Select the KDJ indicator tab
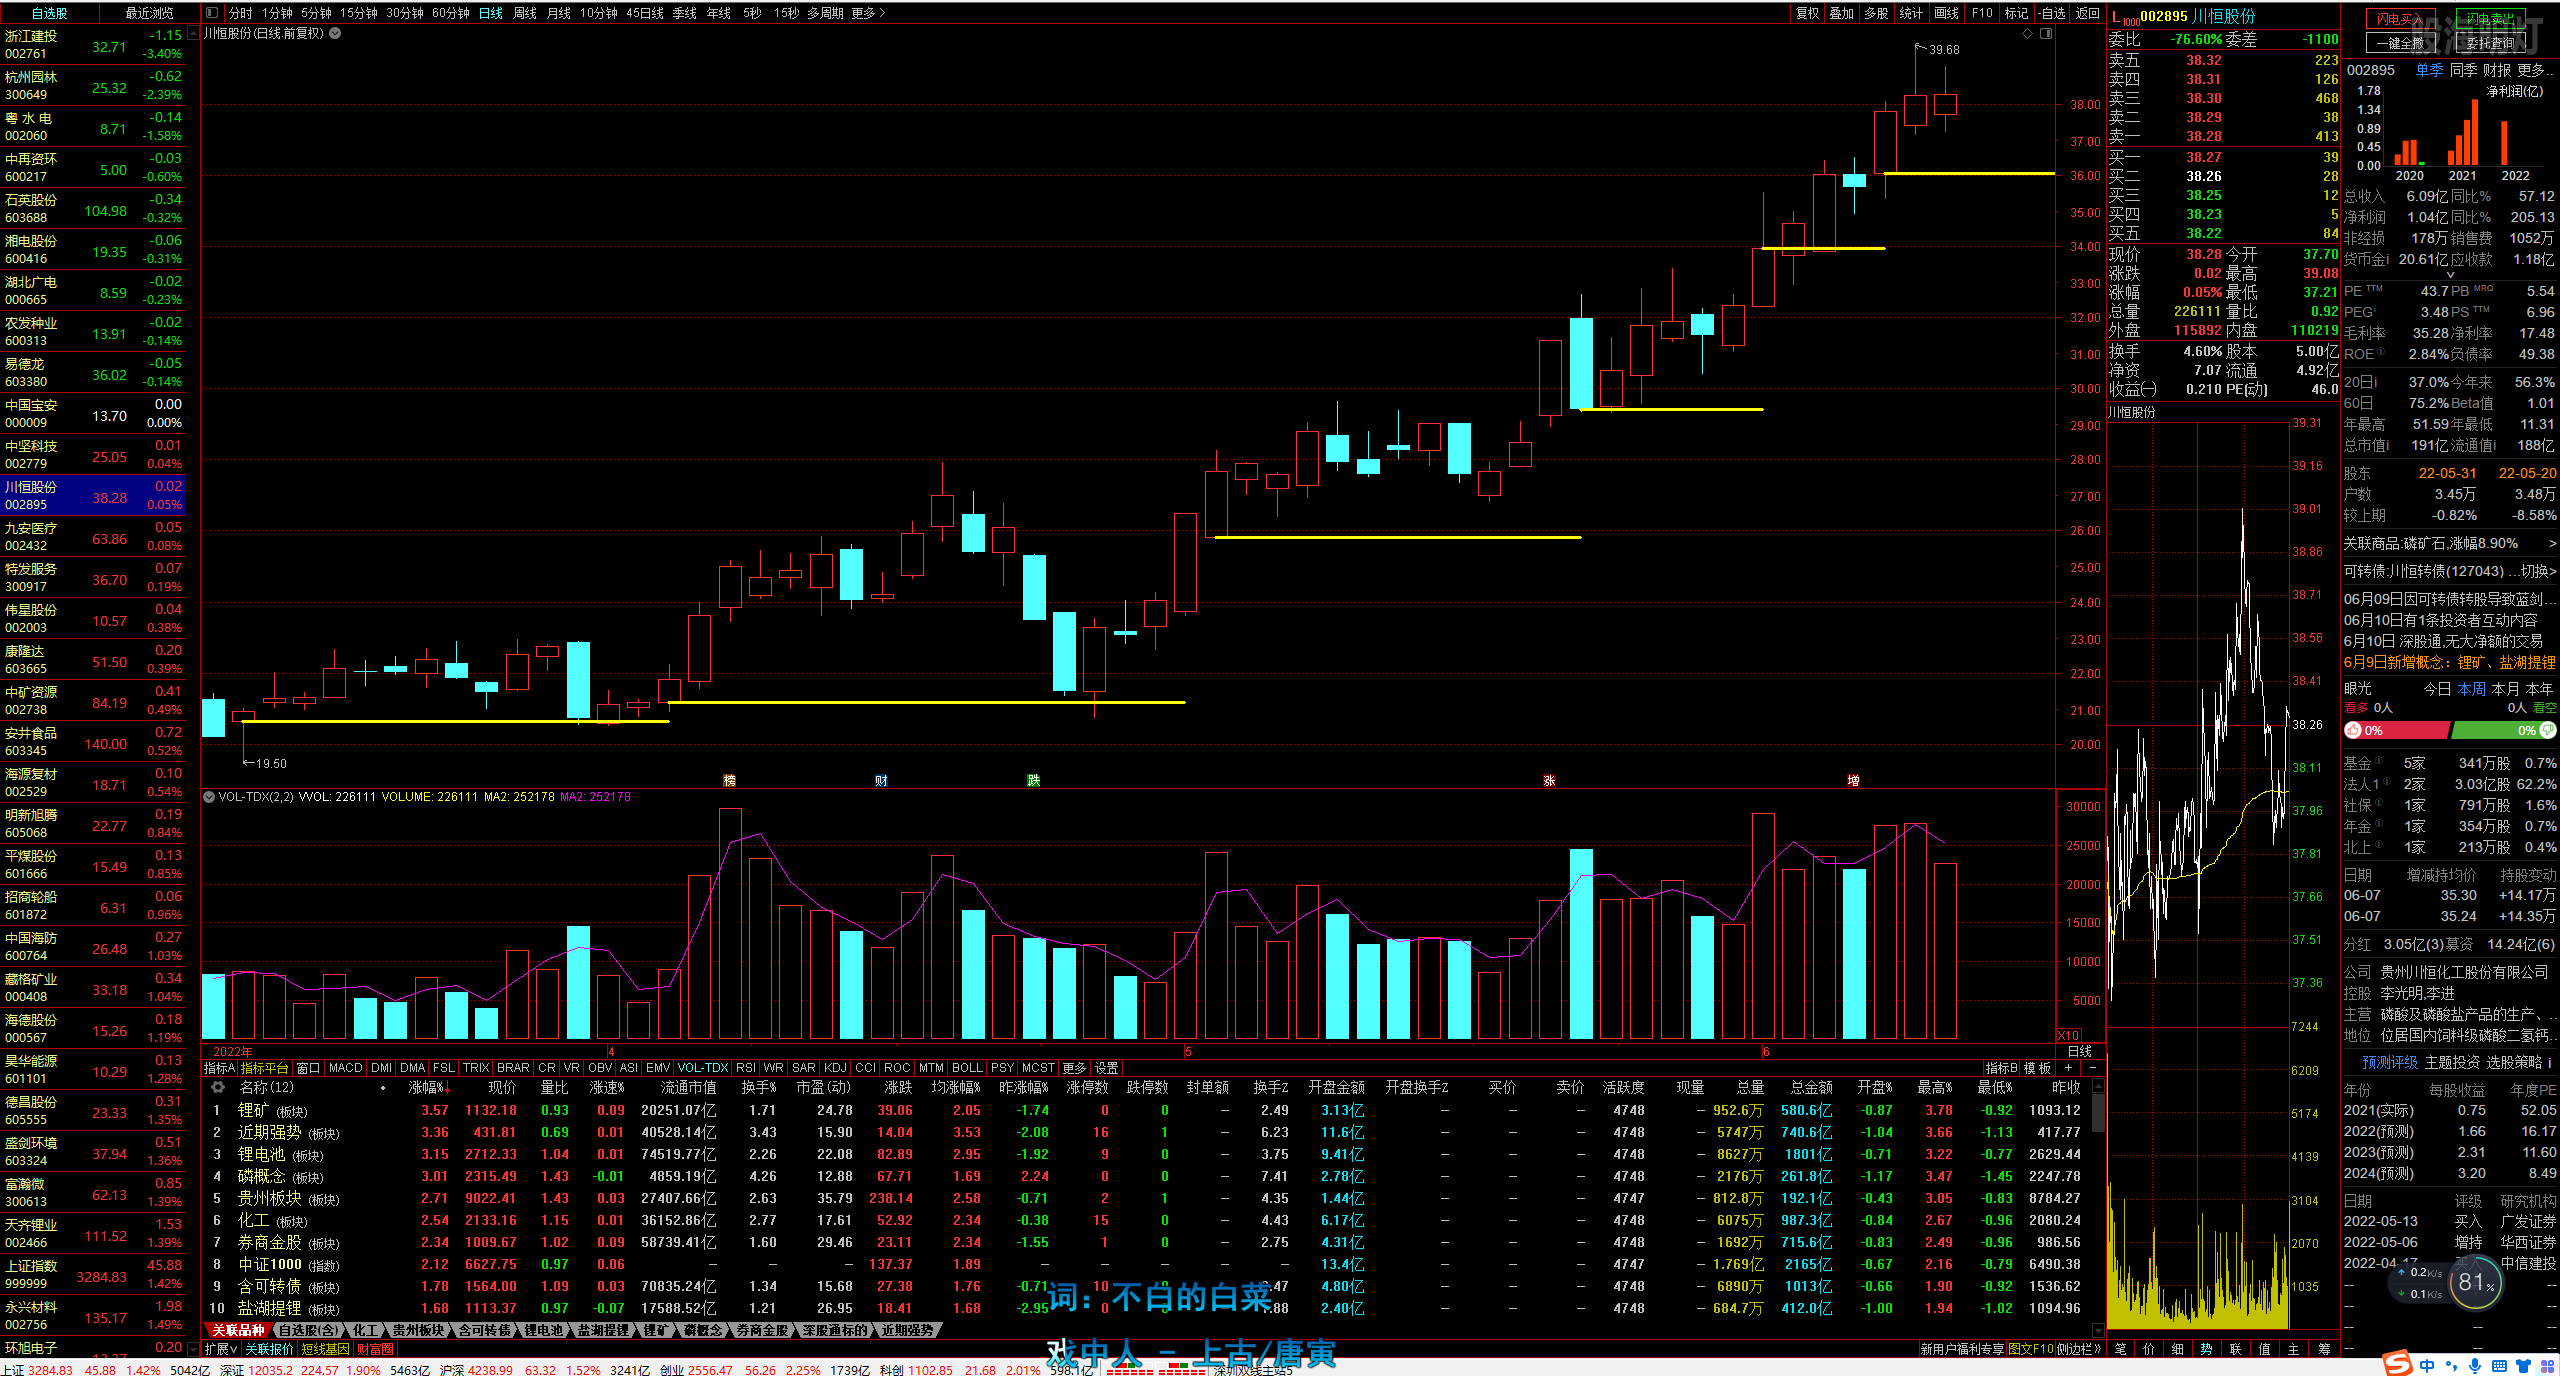The height and width of the screenshot is (1376, 2560). tap(835, 1068)
